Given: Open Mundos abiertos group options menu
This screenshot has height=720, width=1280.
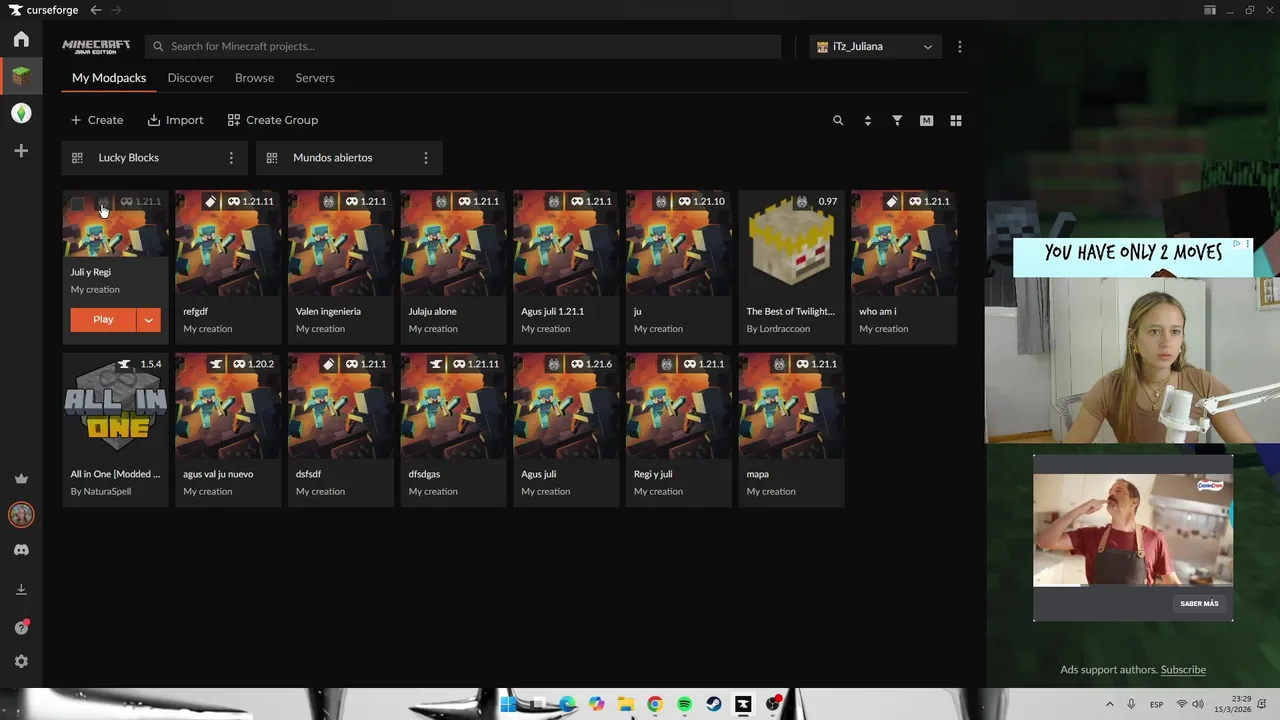Looking at the screenshot, I should click(x=426, y=158).
